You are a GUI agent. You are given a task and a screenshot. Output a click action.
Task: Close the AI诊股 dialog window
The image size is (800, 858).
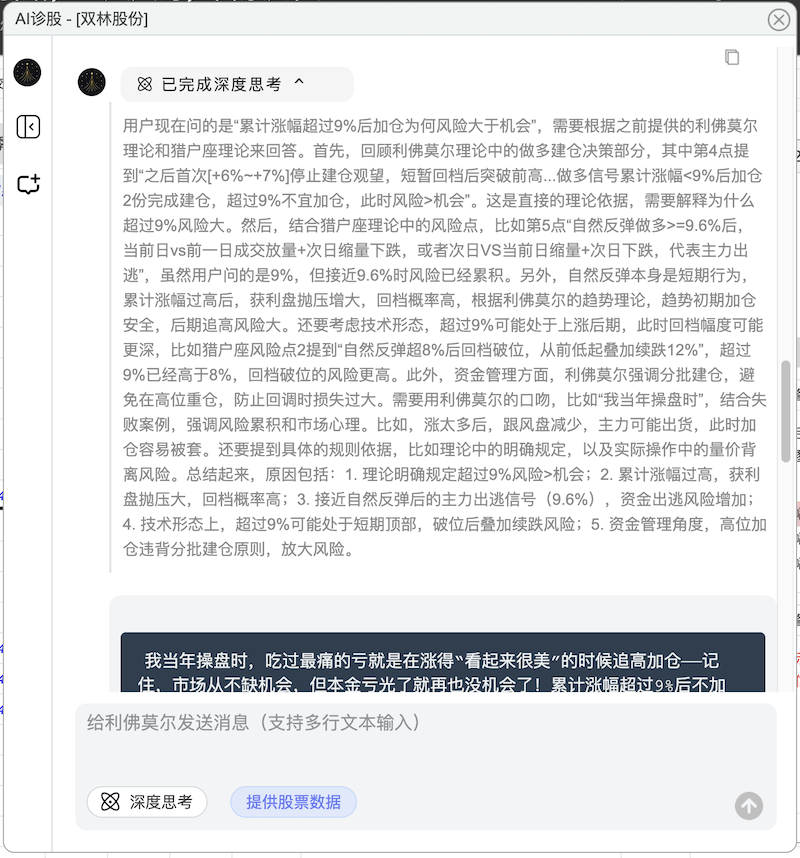(778, 19)
